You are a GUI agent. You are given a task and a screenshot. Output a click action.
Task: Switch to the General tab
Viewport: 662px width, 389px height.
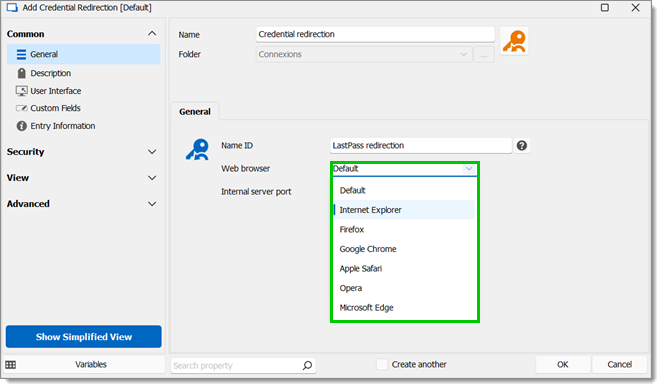coord(195,112)
